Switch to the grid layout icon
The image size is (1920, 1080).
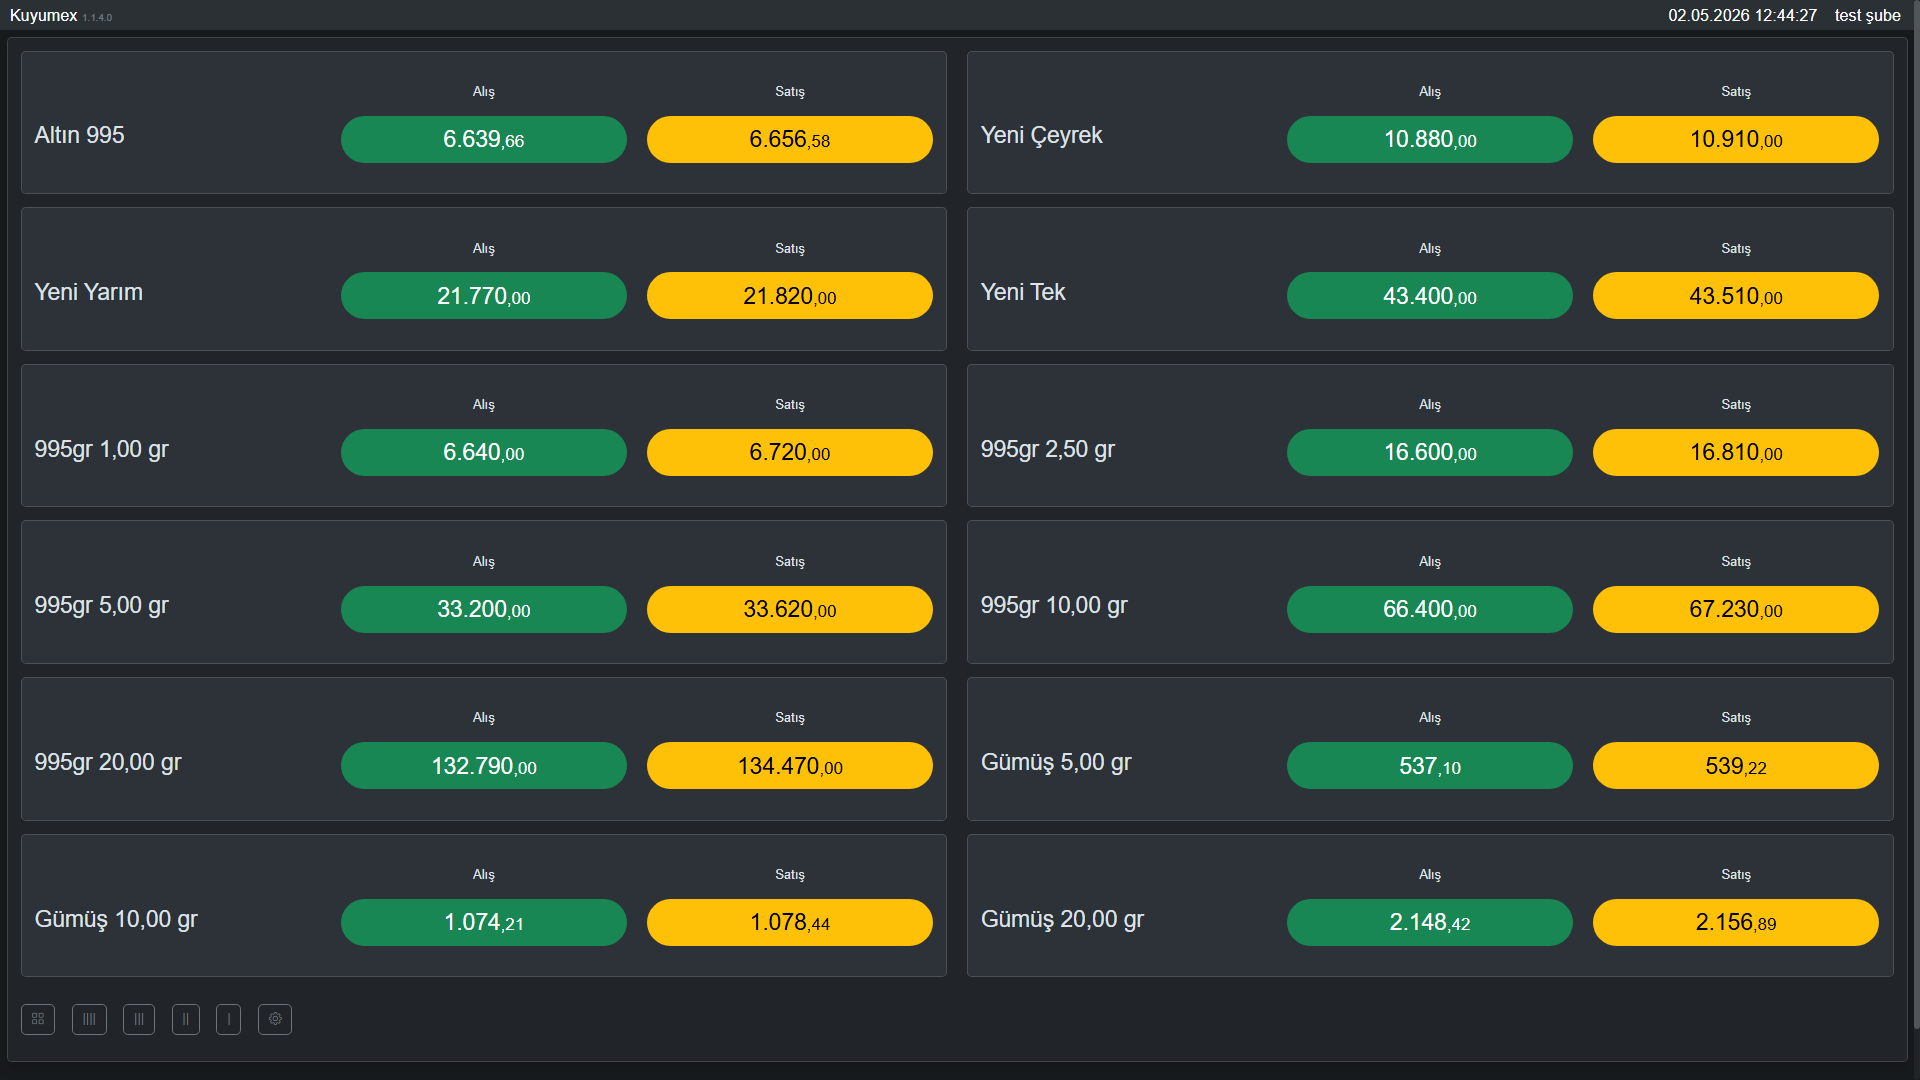[38, 1019]
